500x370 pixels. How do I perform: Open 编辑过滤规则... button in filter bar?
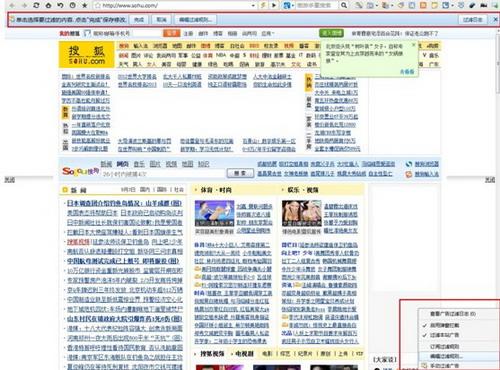[195, 20]
